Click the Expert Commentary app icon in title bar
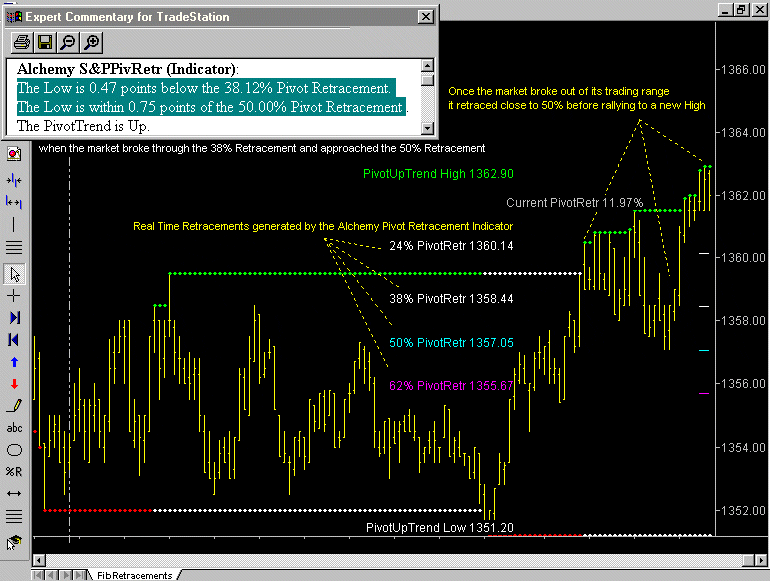 coord(14,17)
